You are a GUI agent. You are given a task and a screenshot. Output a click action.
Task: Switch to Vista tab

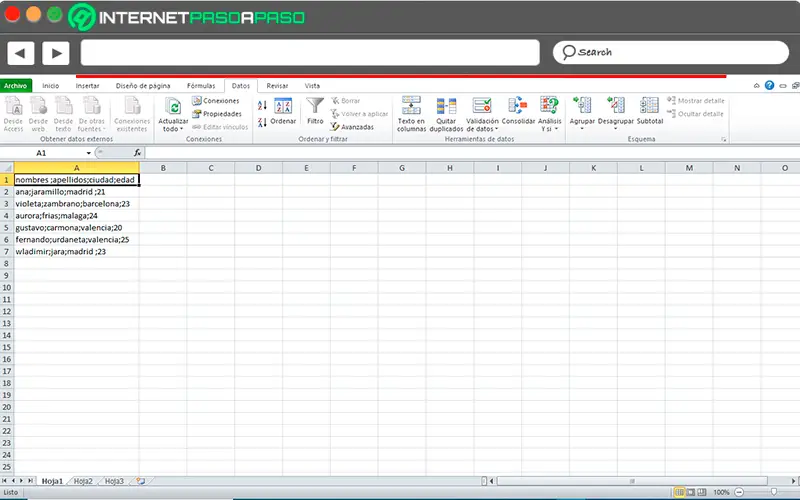(x=312, y=86)
